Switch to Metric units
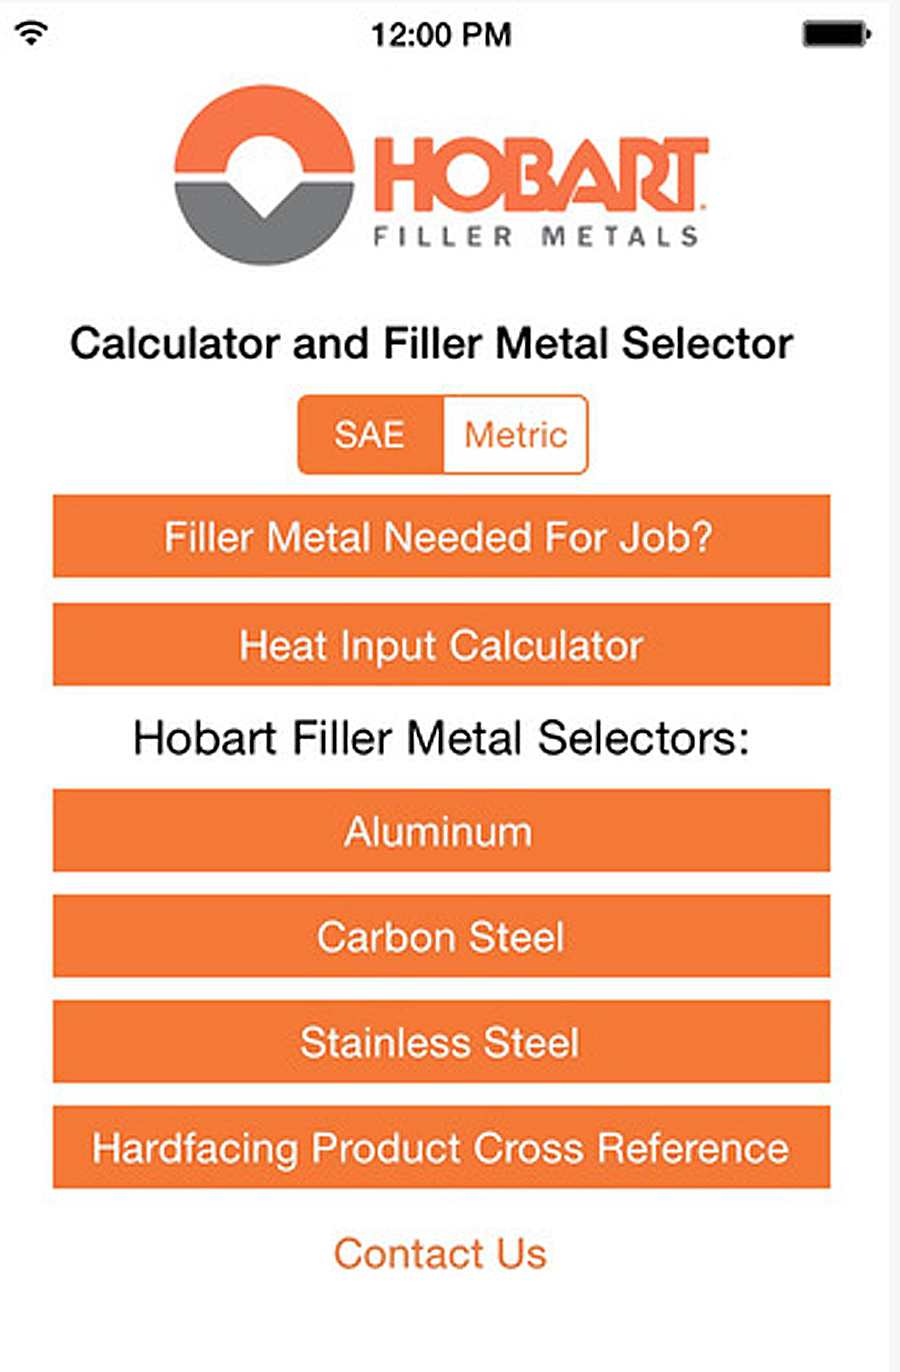The width and height of the screenshot is (900, 1372). [514, 433]
